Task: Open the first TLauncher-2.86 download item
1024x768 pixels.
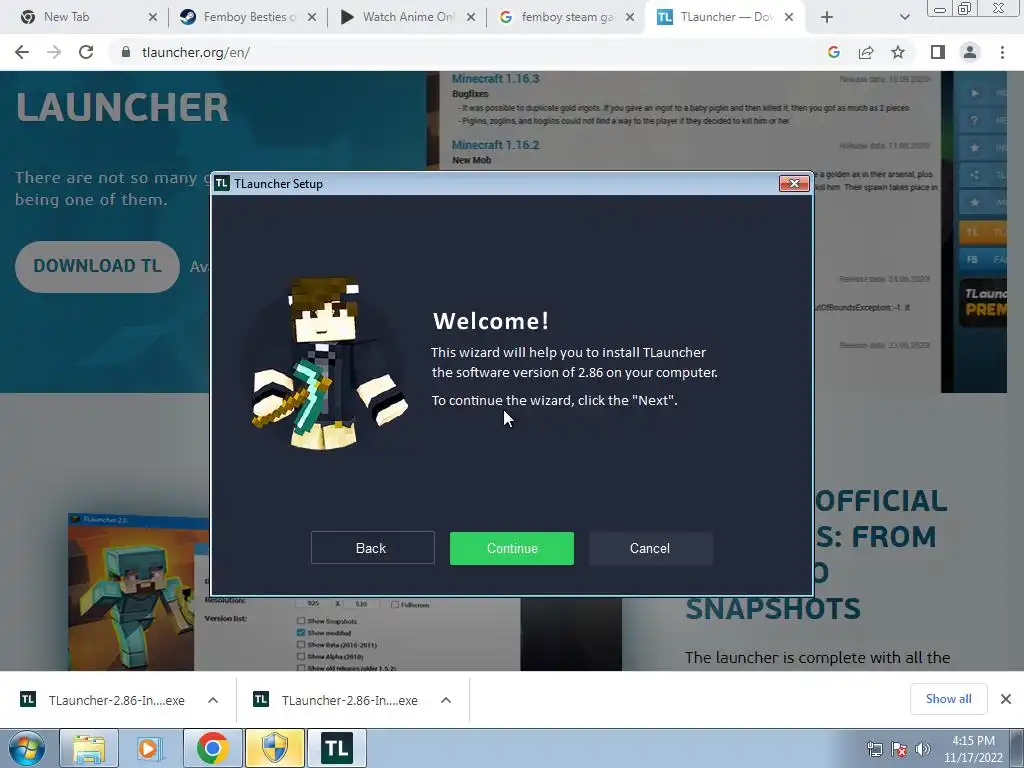Action: (x=103, y=700)
